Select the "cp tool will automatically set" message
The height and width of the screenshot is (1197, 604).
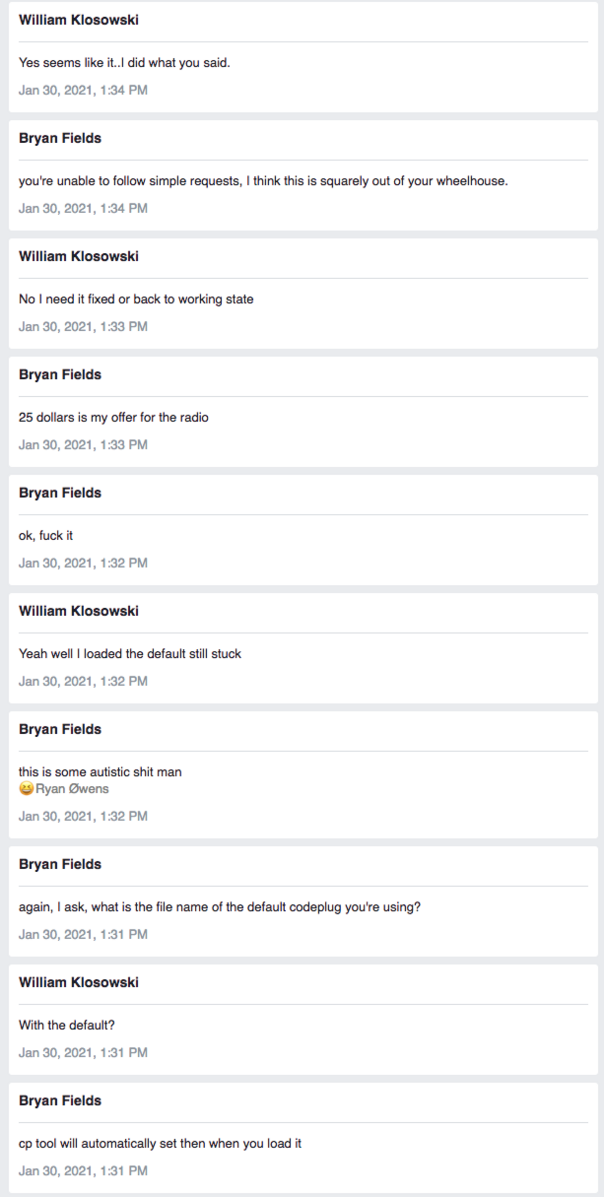click(x=160, y=1143)
